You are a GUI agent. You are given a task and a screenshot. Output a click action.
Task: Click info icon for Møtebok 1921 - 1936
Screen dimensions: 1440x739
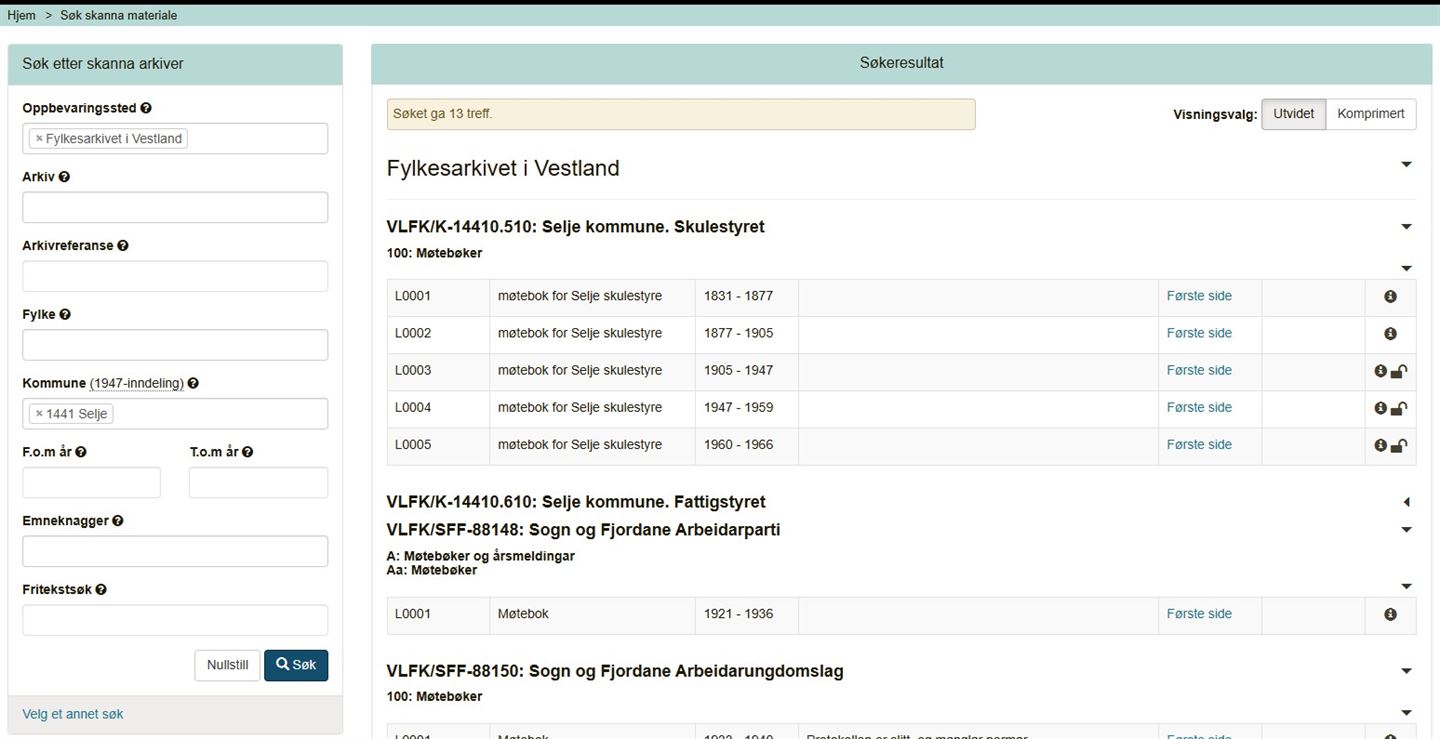pyautogui.click(x=1390, y=615)
